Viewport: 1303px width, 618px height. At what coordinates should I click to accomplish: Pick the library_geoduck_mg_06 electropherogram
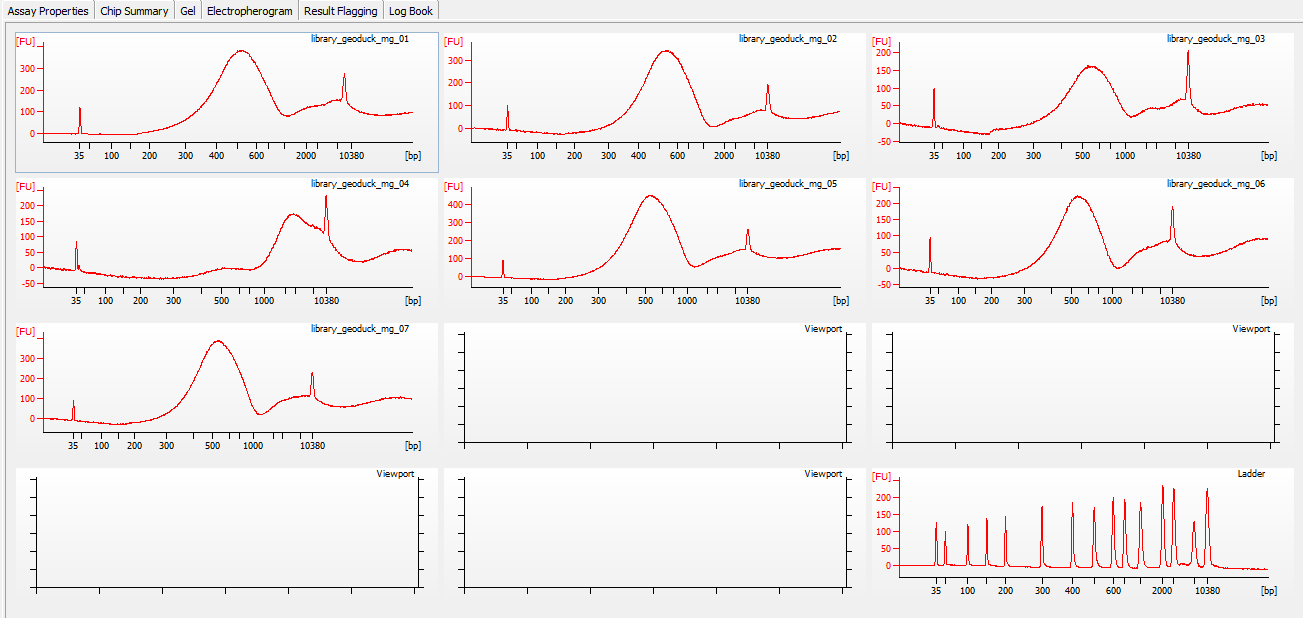tap(1083, 245)
